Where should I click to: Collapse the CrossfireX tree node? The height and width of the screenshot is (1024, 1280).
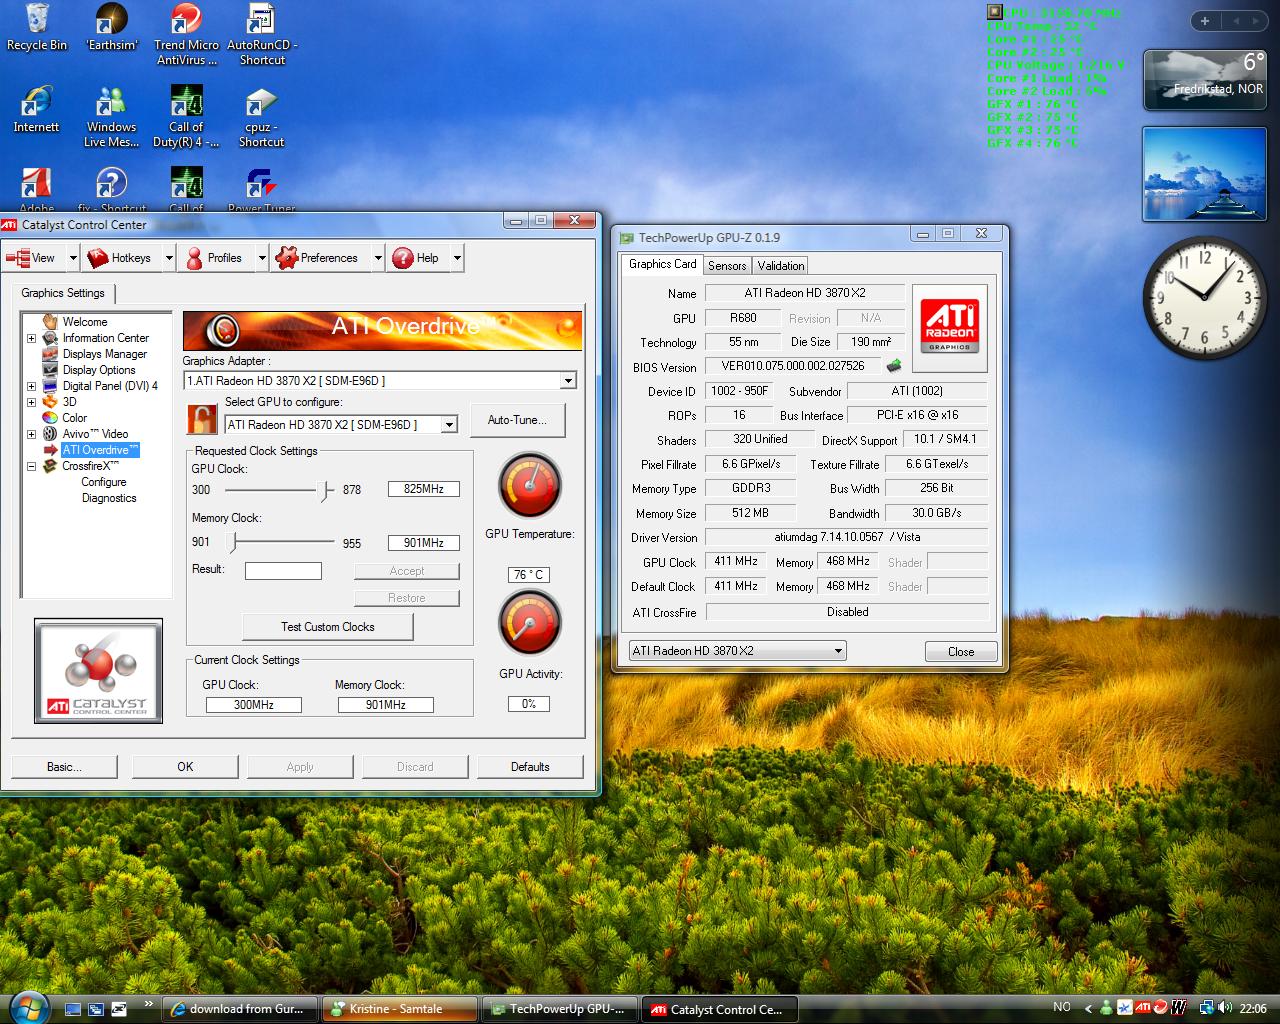point(31,466)
